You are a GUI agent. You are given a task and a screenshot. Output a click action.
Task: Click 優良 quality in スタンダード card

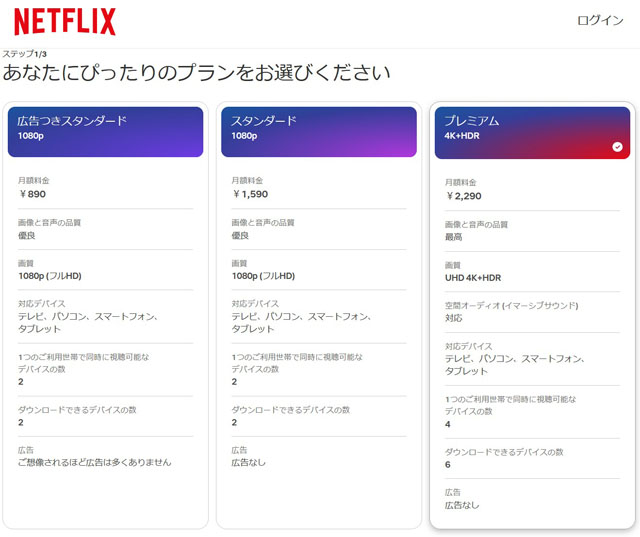coord(240,235)
